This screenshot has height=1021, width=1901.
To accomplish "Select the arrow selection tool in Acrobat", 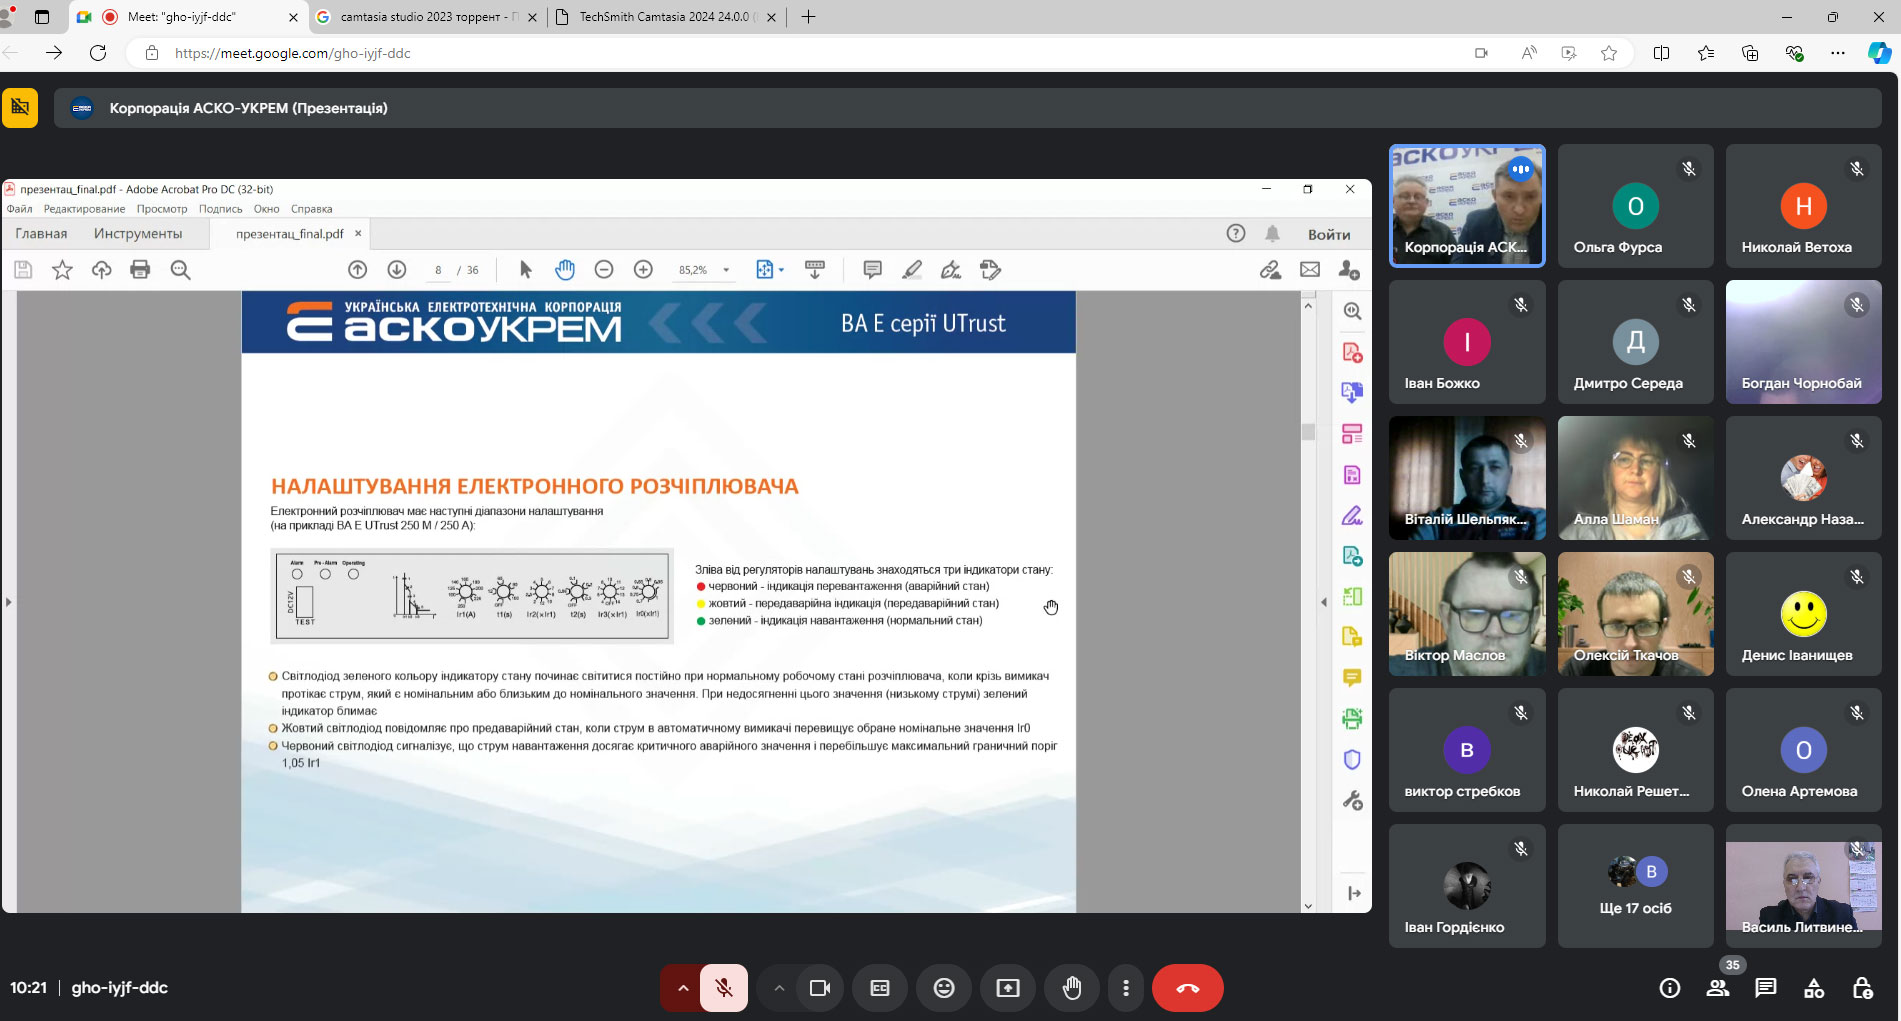I will pos(526,270).
